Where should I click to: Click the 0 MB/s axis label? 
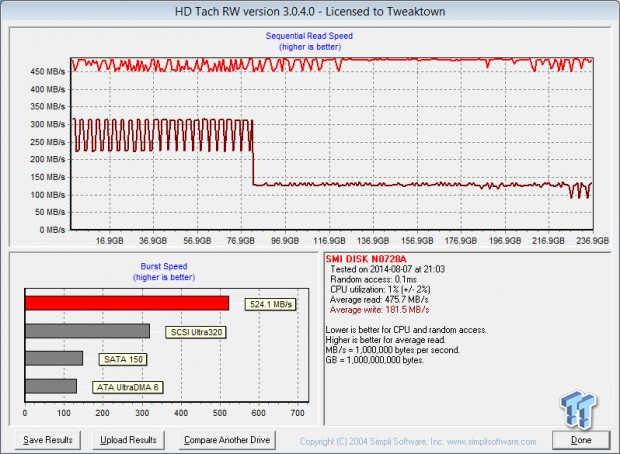click(x=52, y=230)
